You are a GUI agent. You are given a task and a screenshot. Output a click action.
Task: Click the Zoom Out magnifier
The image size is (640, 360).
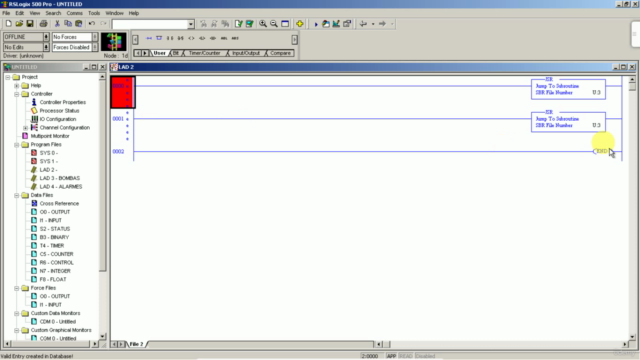274,24
